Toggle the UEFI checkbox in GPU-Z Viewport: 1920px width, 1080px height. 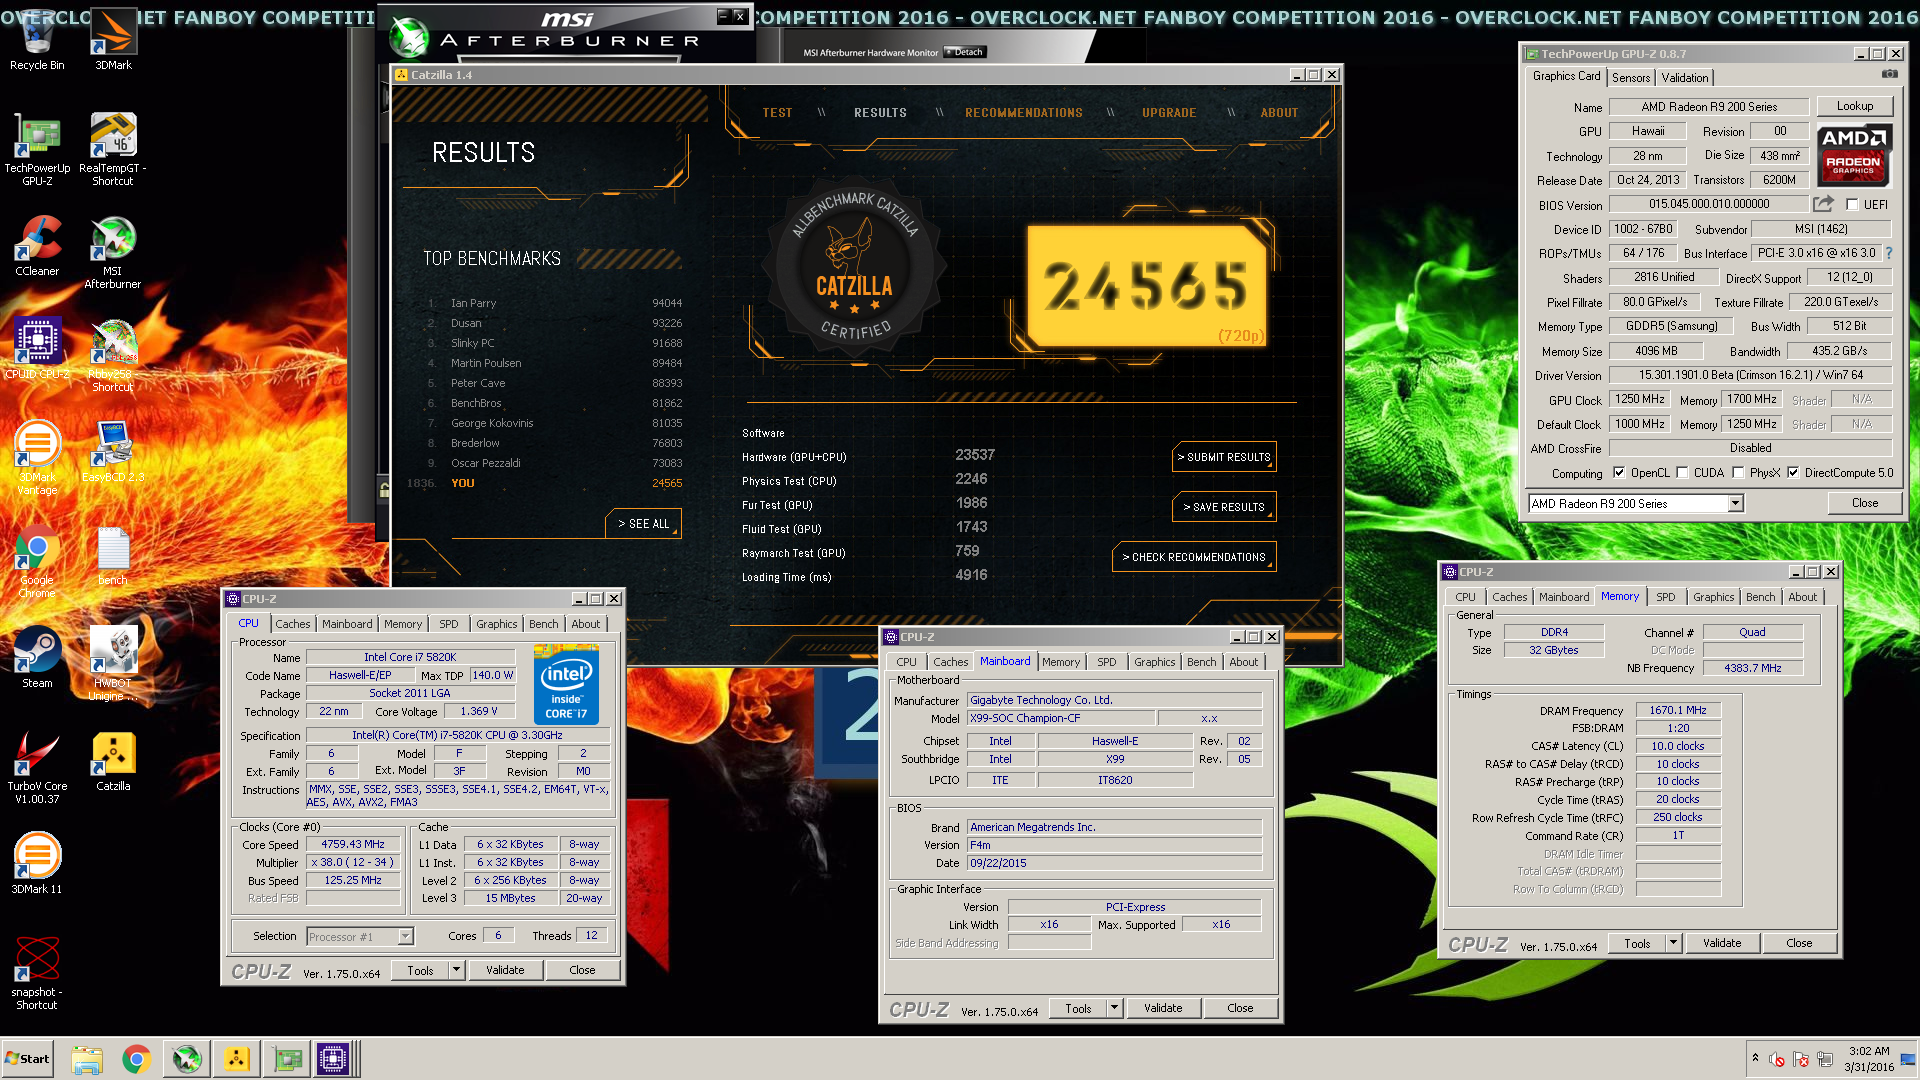1852,205
